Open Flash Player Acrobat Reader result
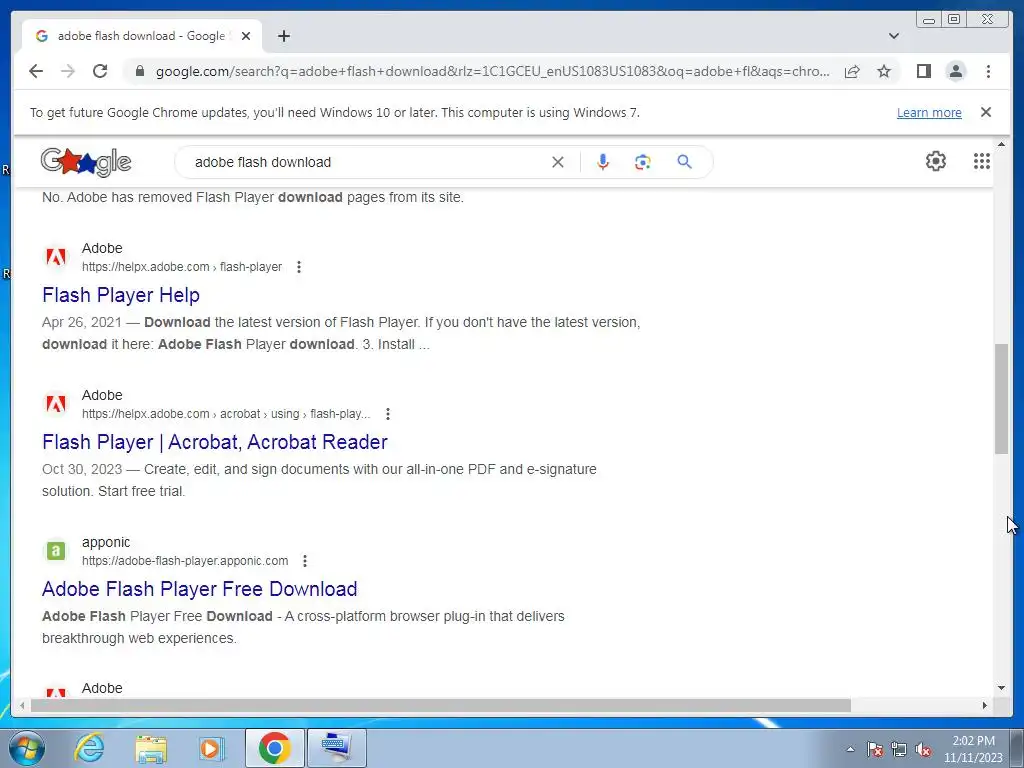Viewport: 1024px width, 768px height. [x=215, y=442]
